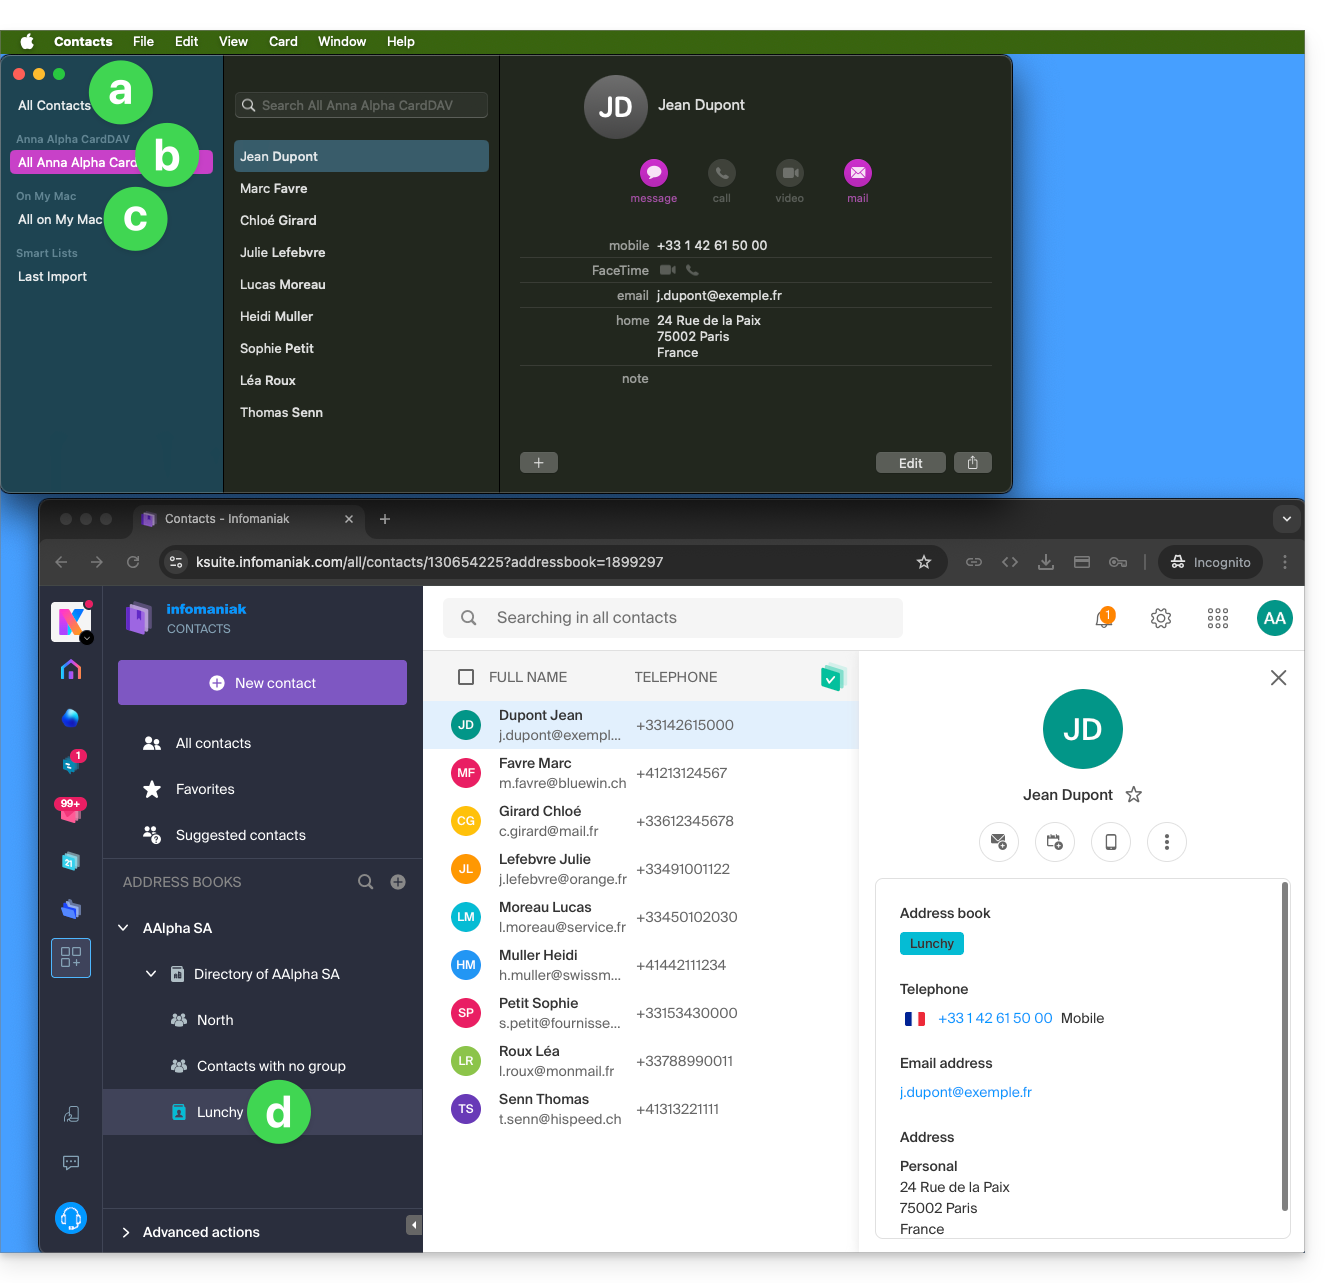
Task: Search address books with magnifier icon
Action: click(366, 882)
